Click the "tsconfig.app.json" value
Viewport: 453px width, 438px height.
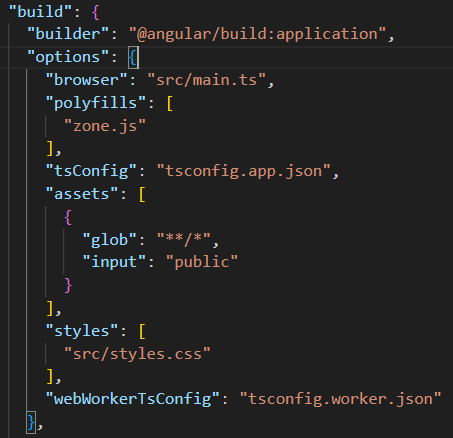244,171
